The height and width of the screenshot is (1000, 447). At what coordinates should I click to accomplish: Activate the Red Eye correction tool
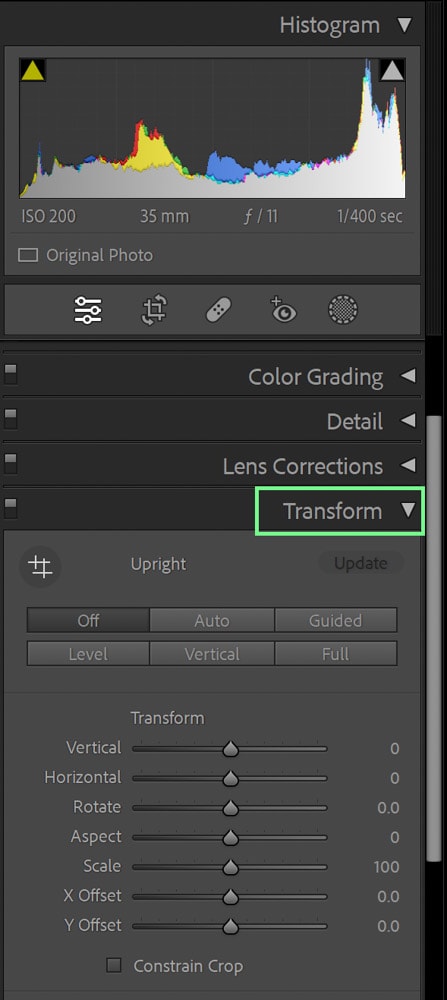pos(283,309)
